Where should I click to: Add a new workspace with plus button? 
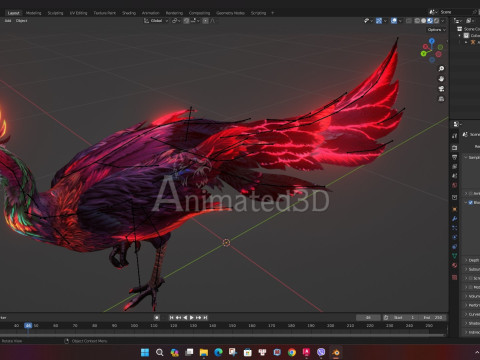(x=272, y=13)
